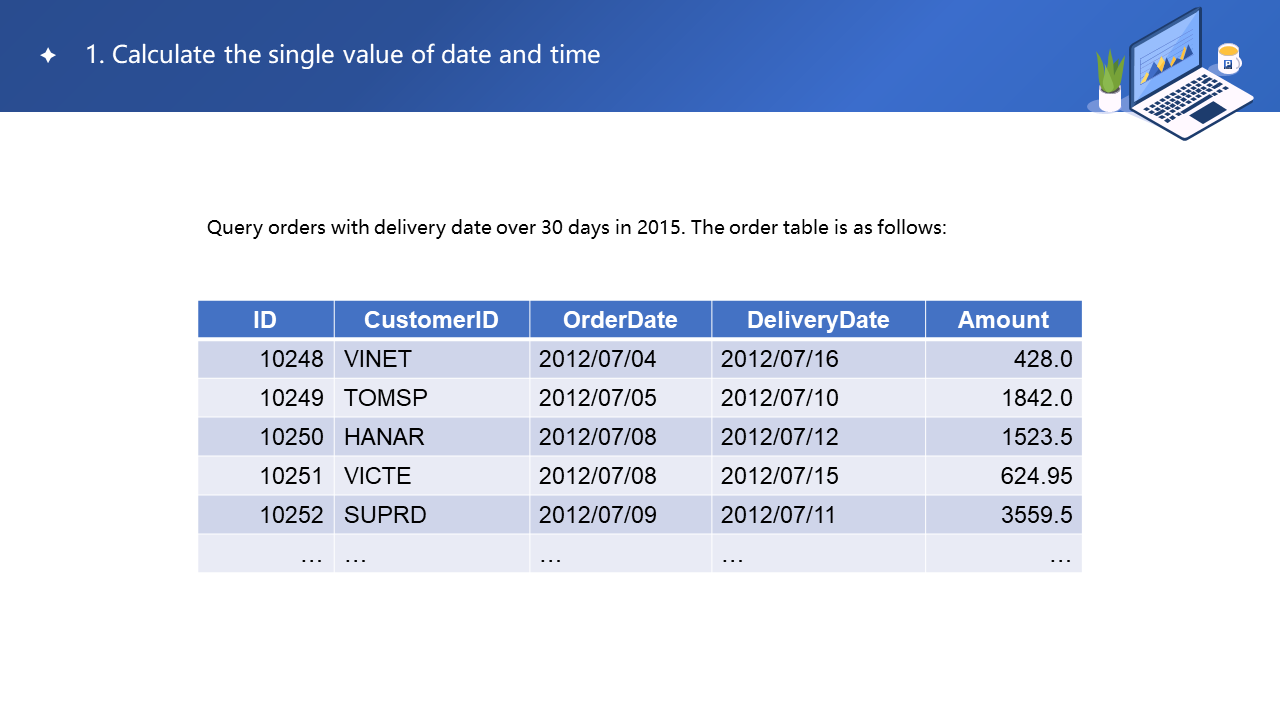The image size is (1280, 720).
Task: Click the ID column header
Action: [265, 320]
